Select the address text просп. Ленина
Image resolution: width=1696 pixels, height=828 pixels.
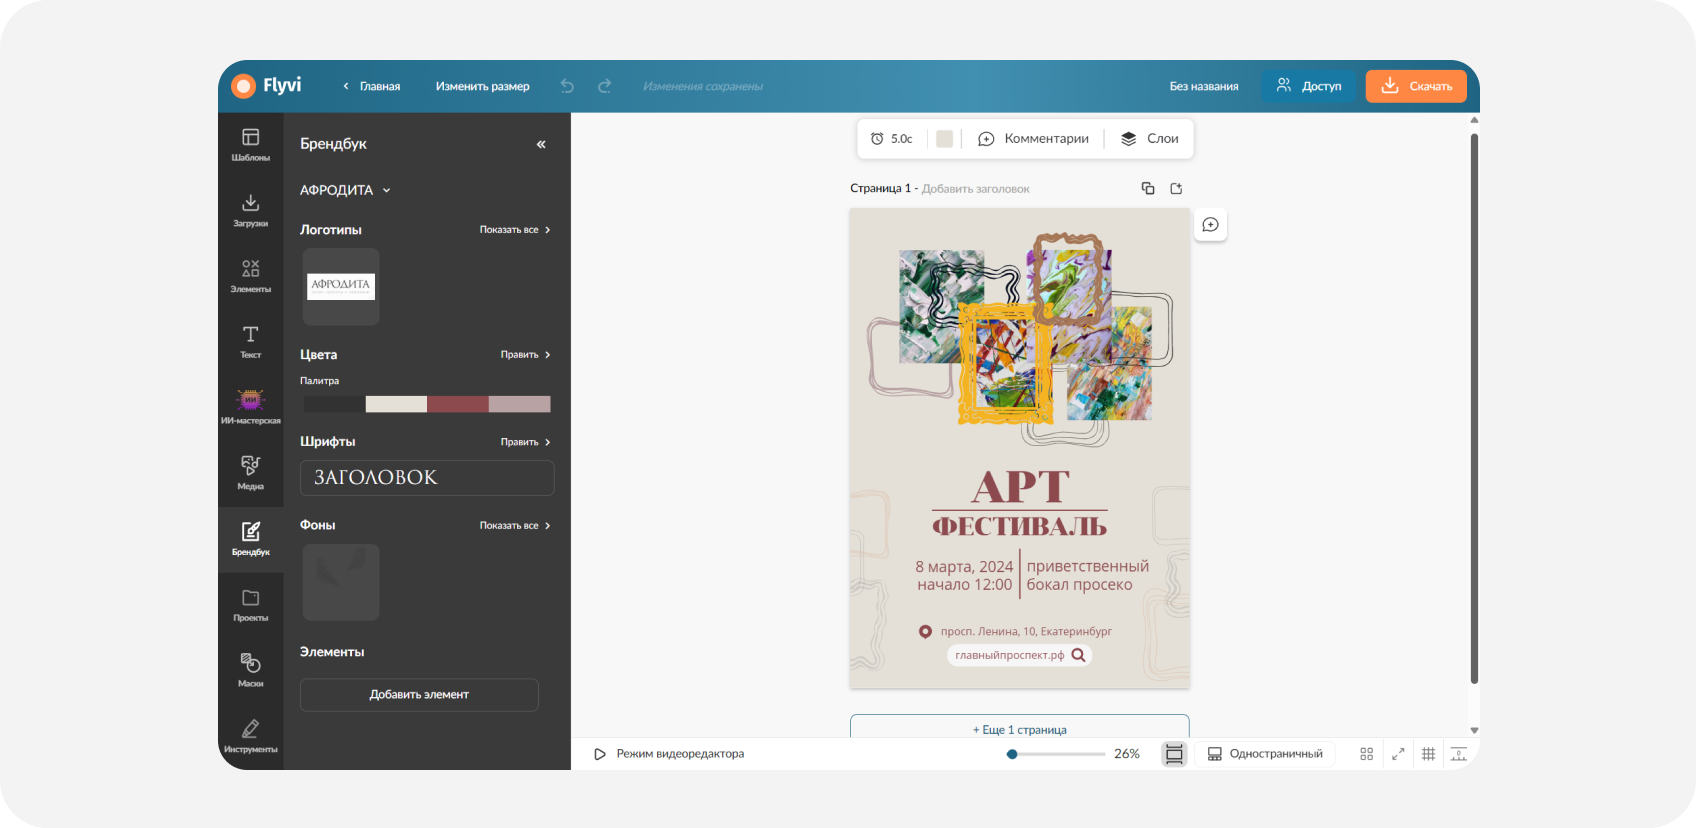(1026, 632)
